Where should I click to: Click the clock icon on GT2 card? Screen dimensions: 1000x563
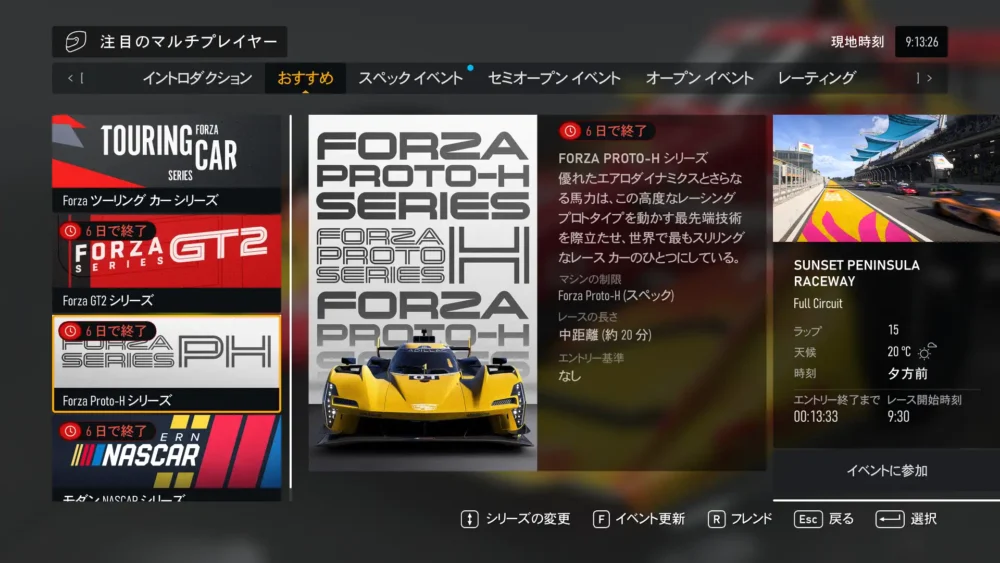pyautogui.click(x=70, y=231)
